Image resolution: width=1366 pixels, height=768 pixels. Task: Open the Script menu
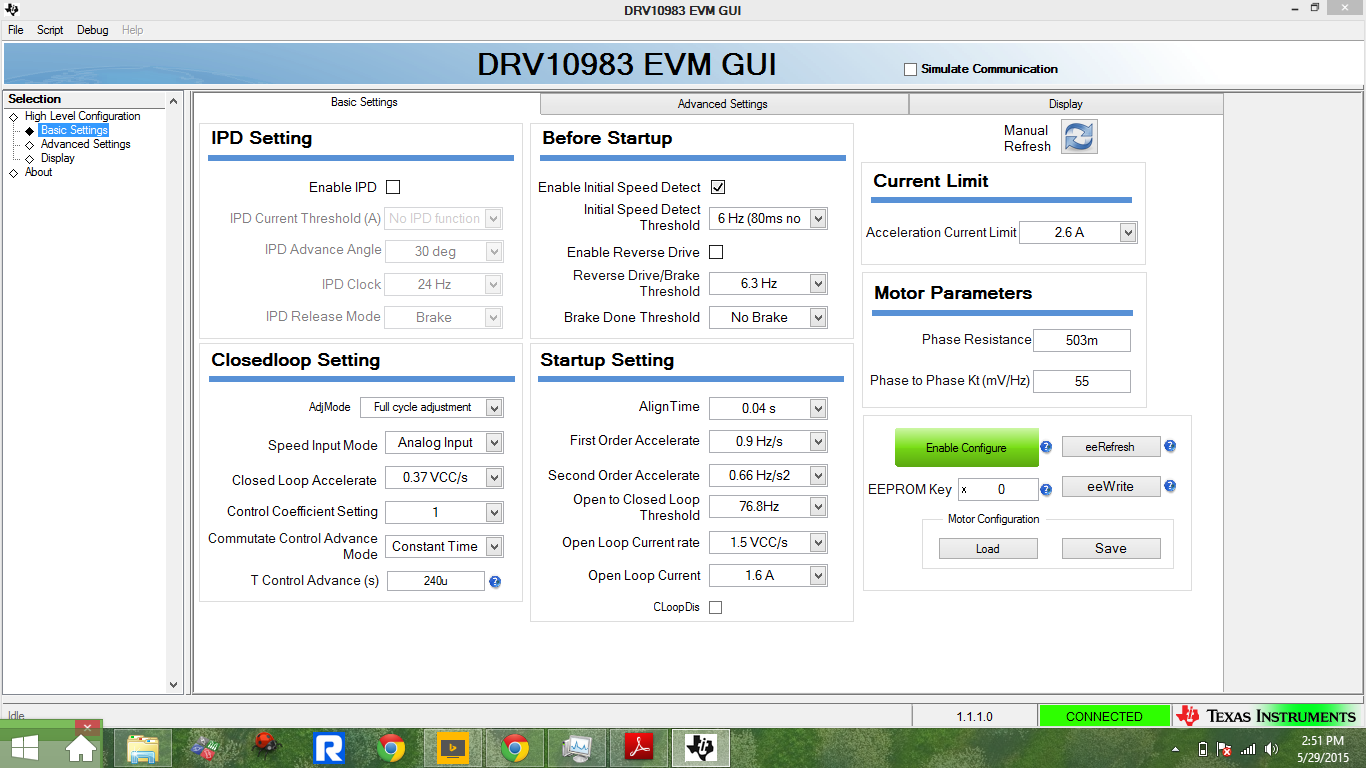(50, 30)
